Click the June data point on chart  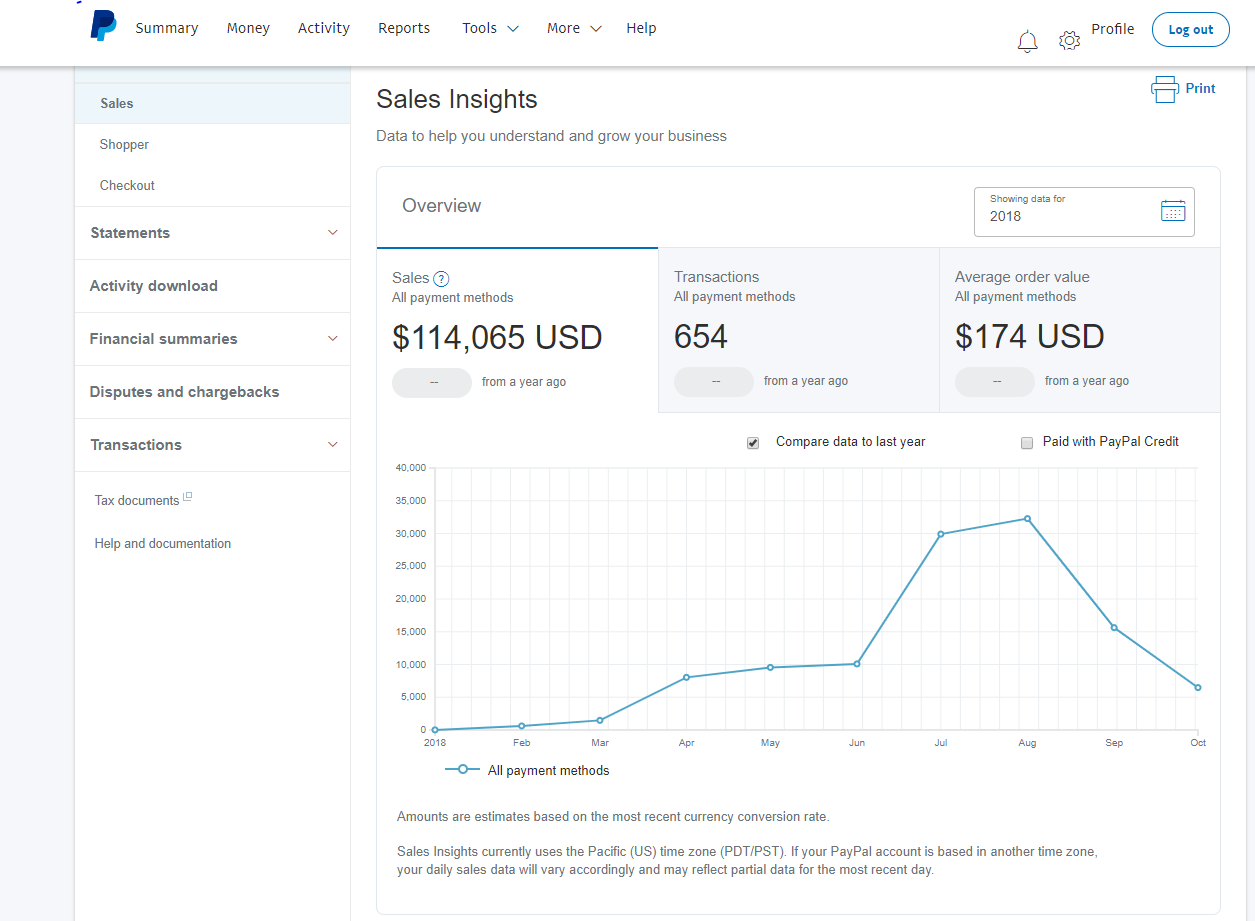(857, 664)
